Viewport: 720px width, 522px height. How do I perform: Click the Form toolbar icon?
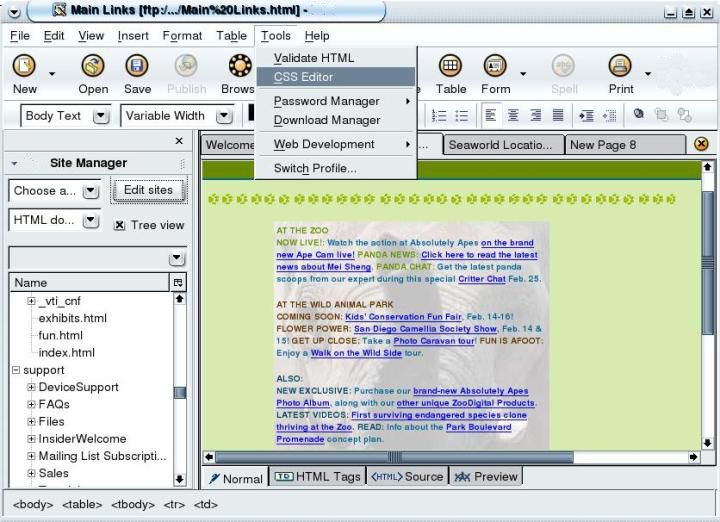(495, 66)
